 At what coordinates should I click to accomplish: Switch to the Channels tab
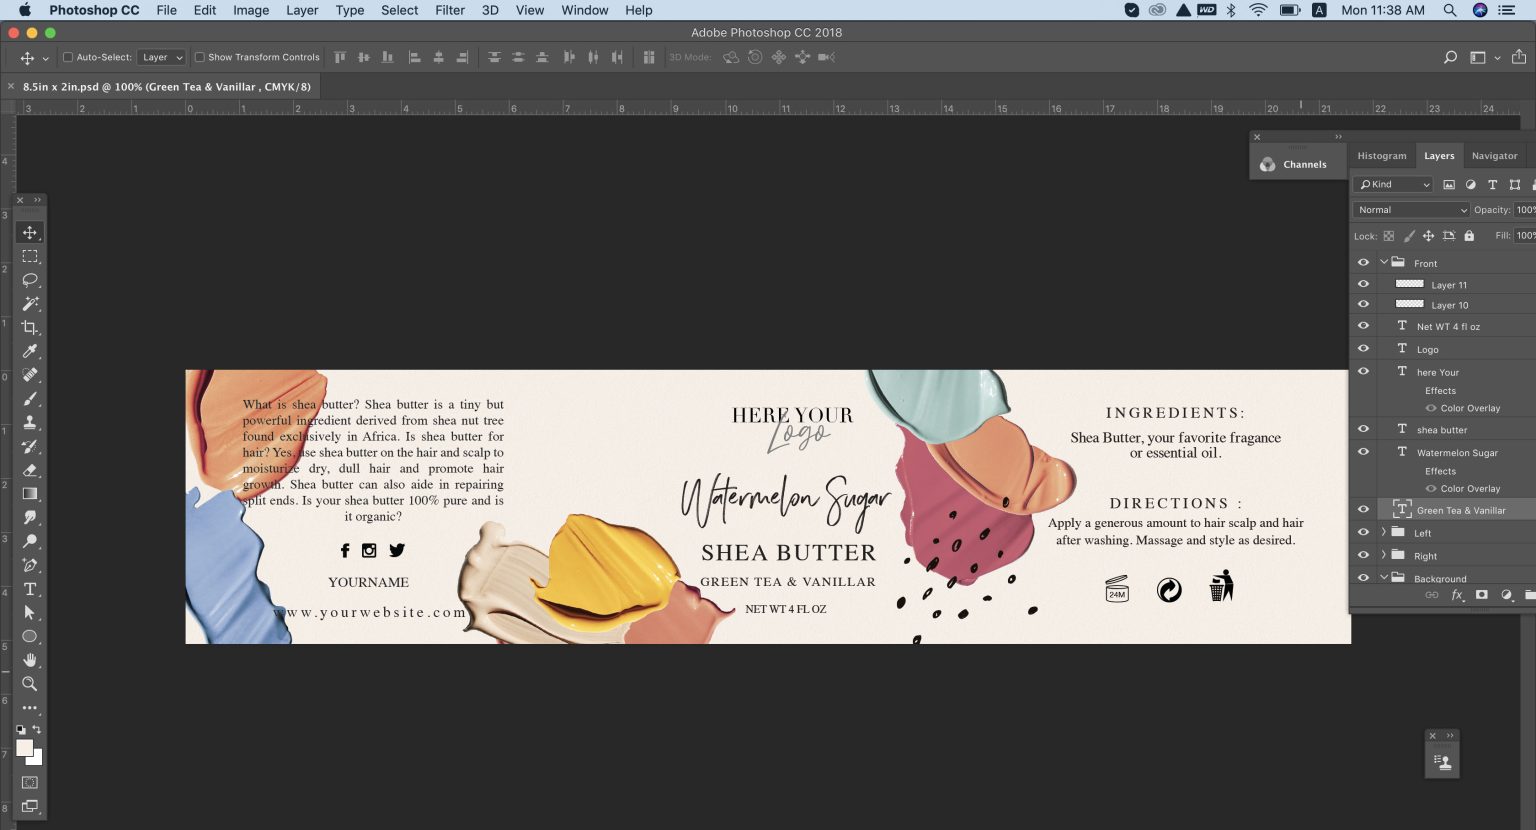click(x=1305, y=164)
